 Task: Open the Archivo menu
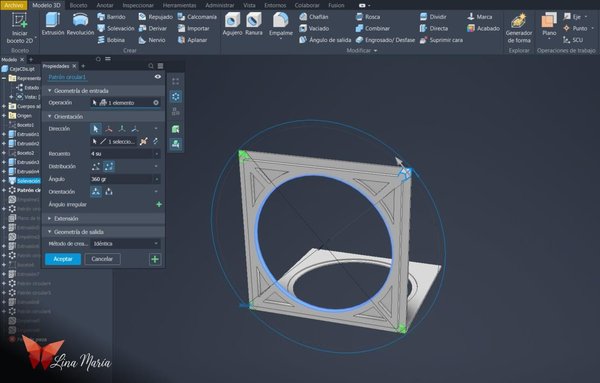(x=13, y=5)
